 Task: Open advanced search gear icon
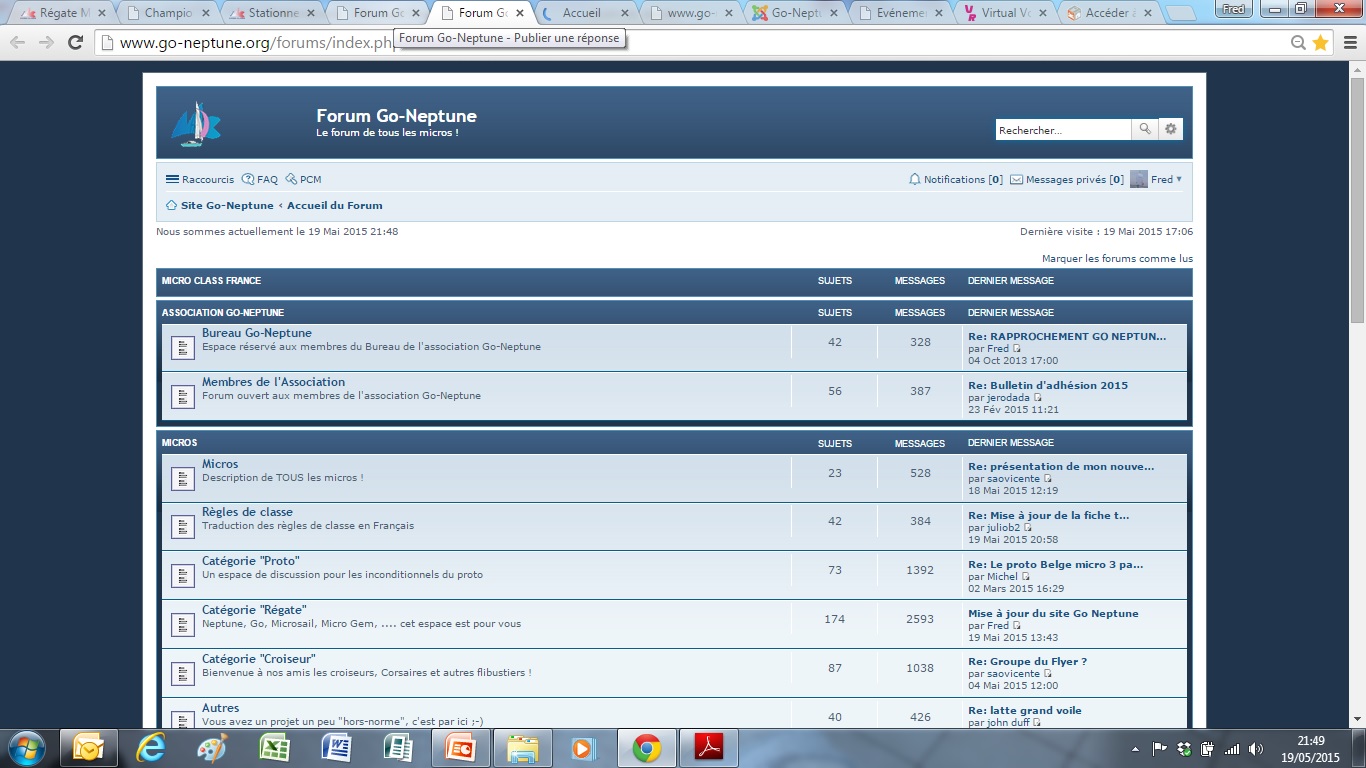(x=1171, y=129)
